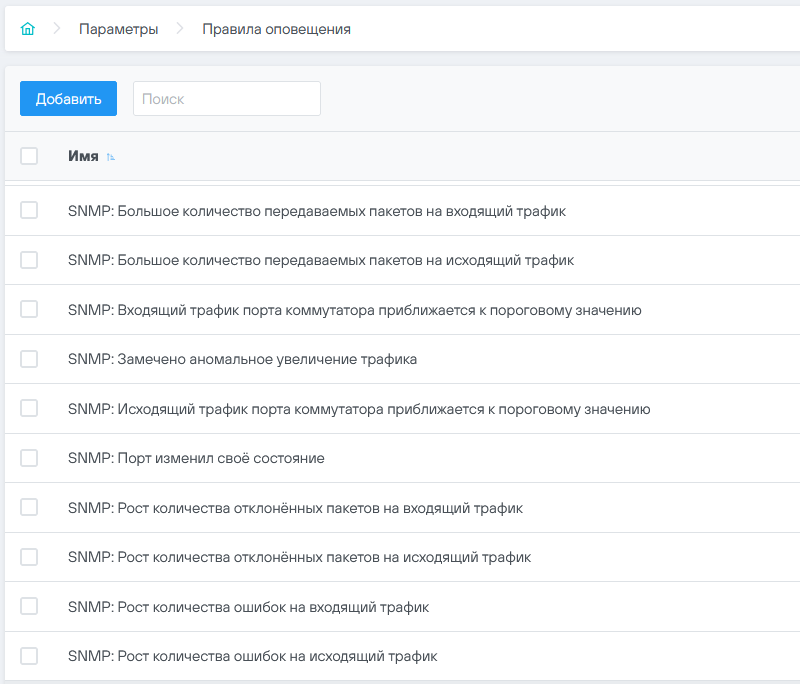Open Параметры breadcrumb link
Screen dimensions: 800x684
tap(118, 29)
